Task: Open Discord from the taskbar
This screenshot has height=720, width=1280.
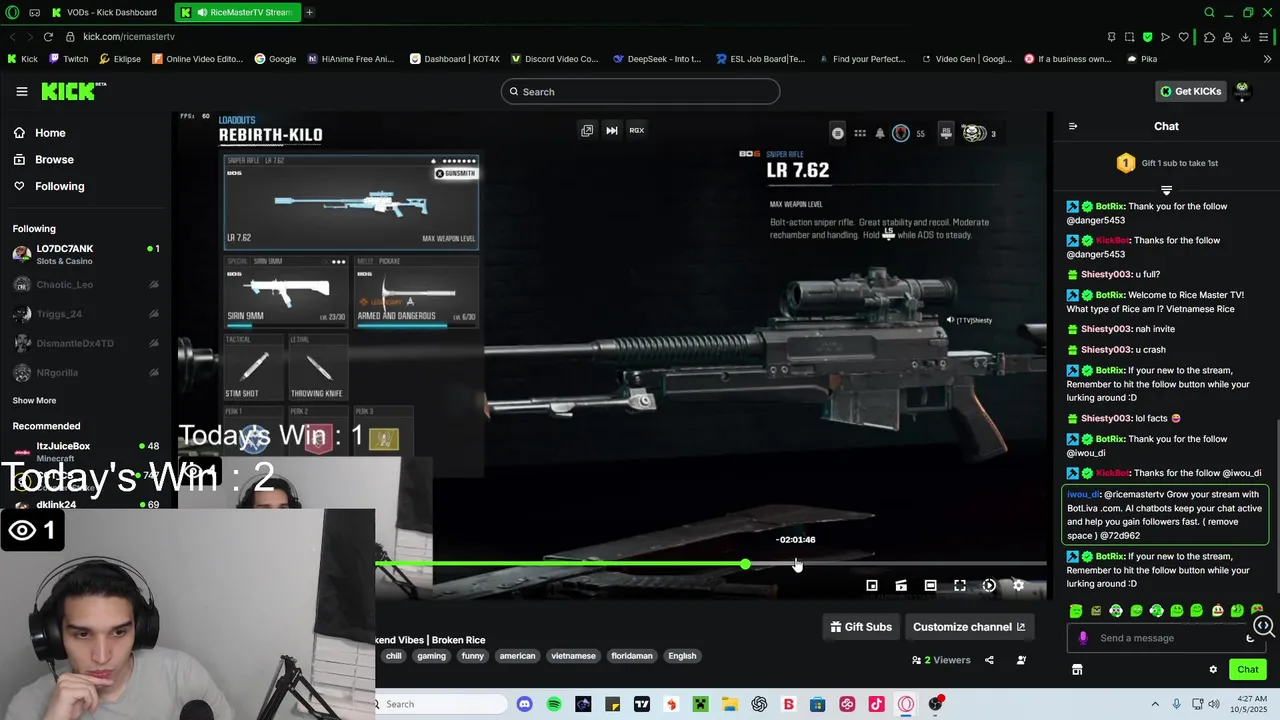Action: 525,704
